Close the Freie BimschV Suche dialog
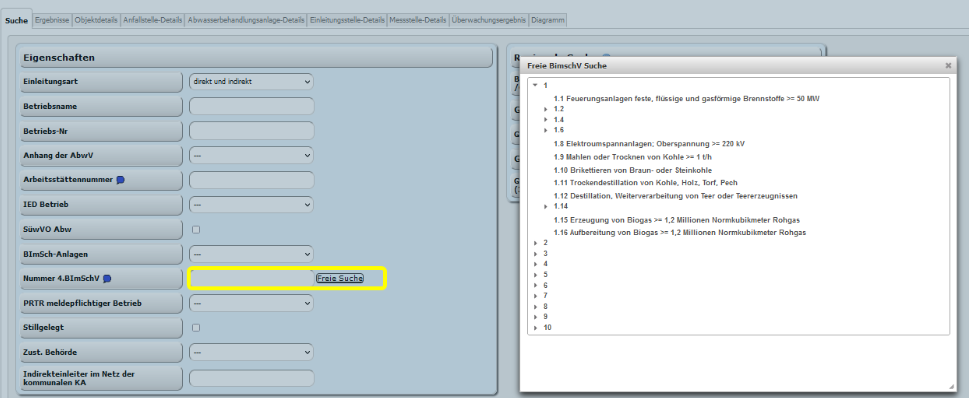The width and height of the screenshot is (970, 398). [948, 65]
